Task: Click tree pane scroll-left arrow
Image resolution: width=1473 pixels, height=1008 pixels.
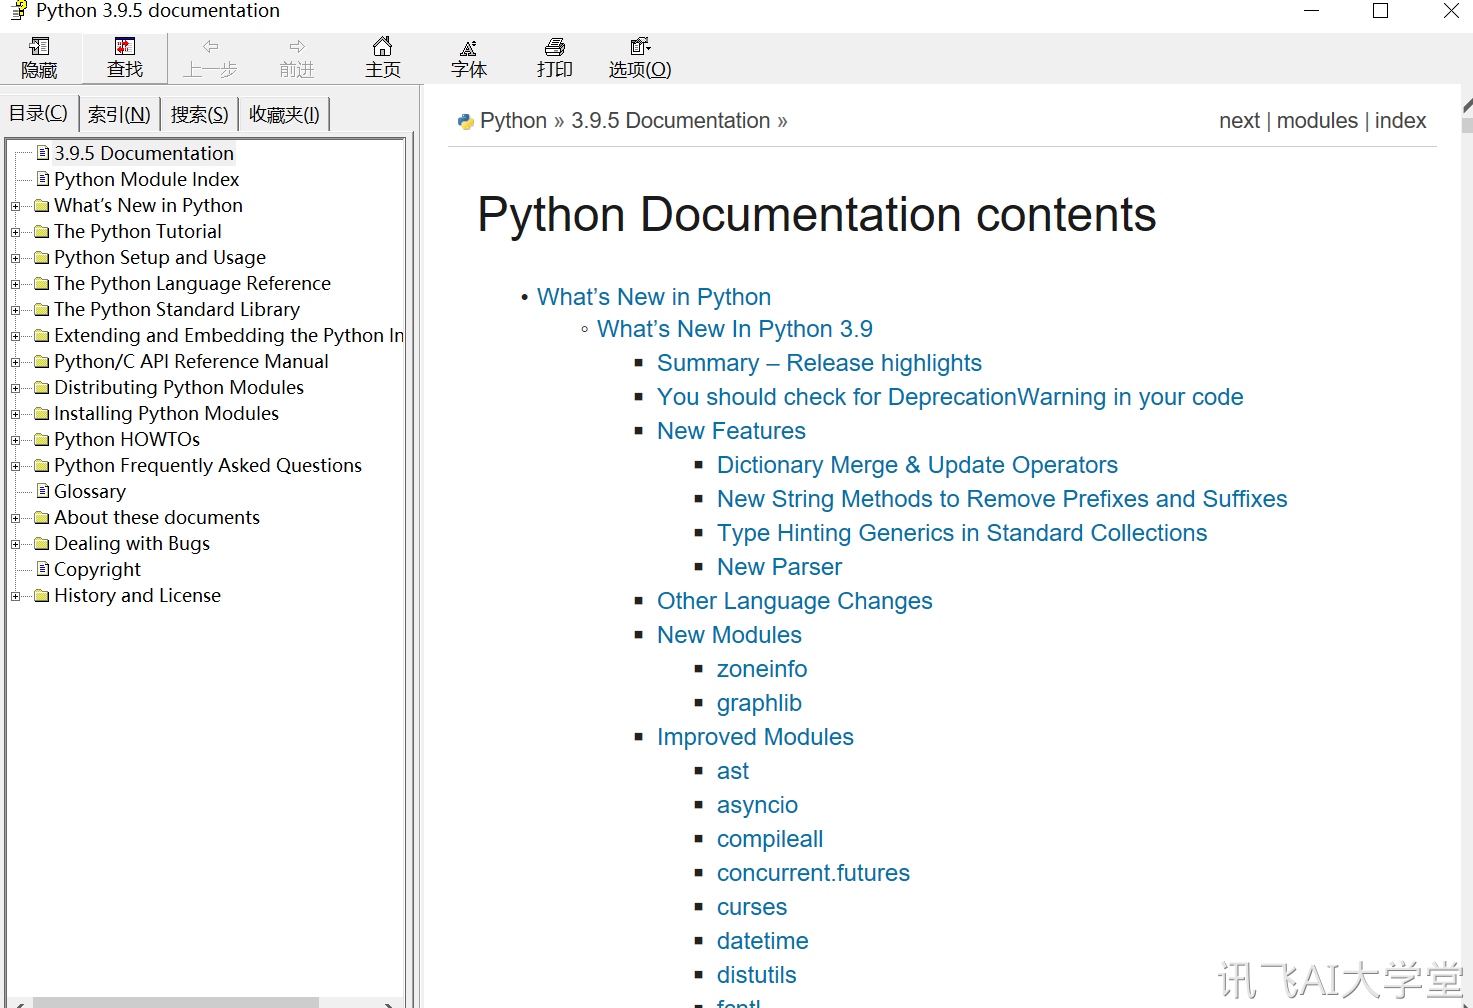Action: 19,1003
